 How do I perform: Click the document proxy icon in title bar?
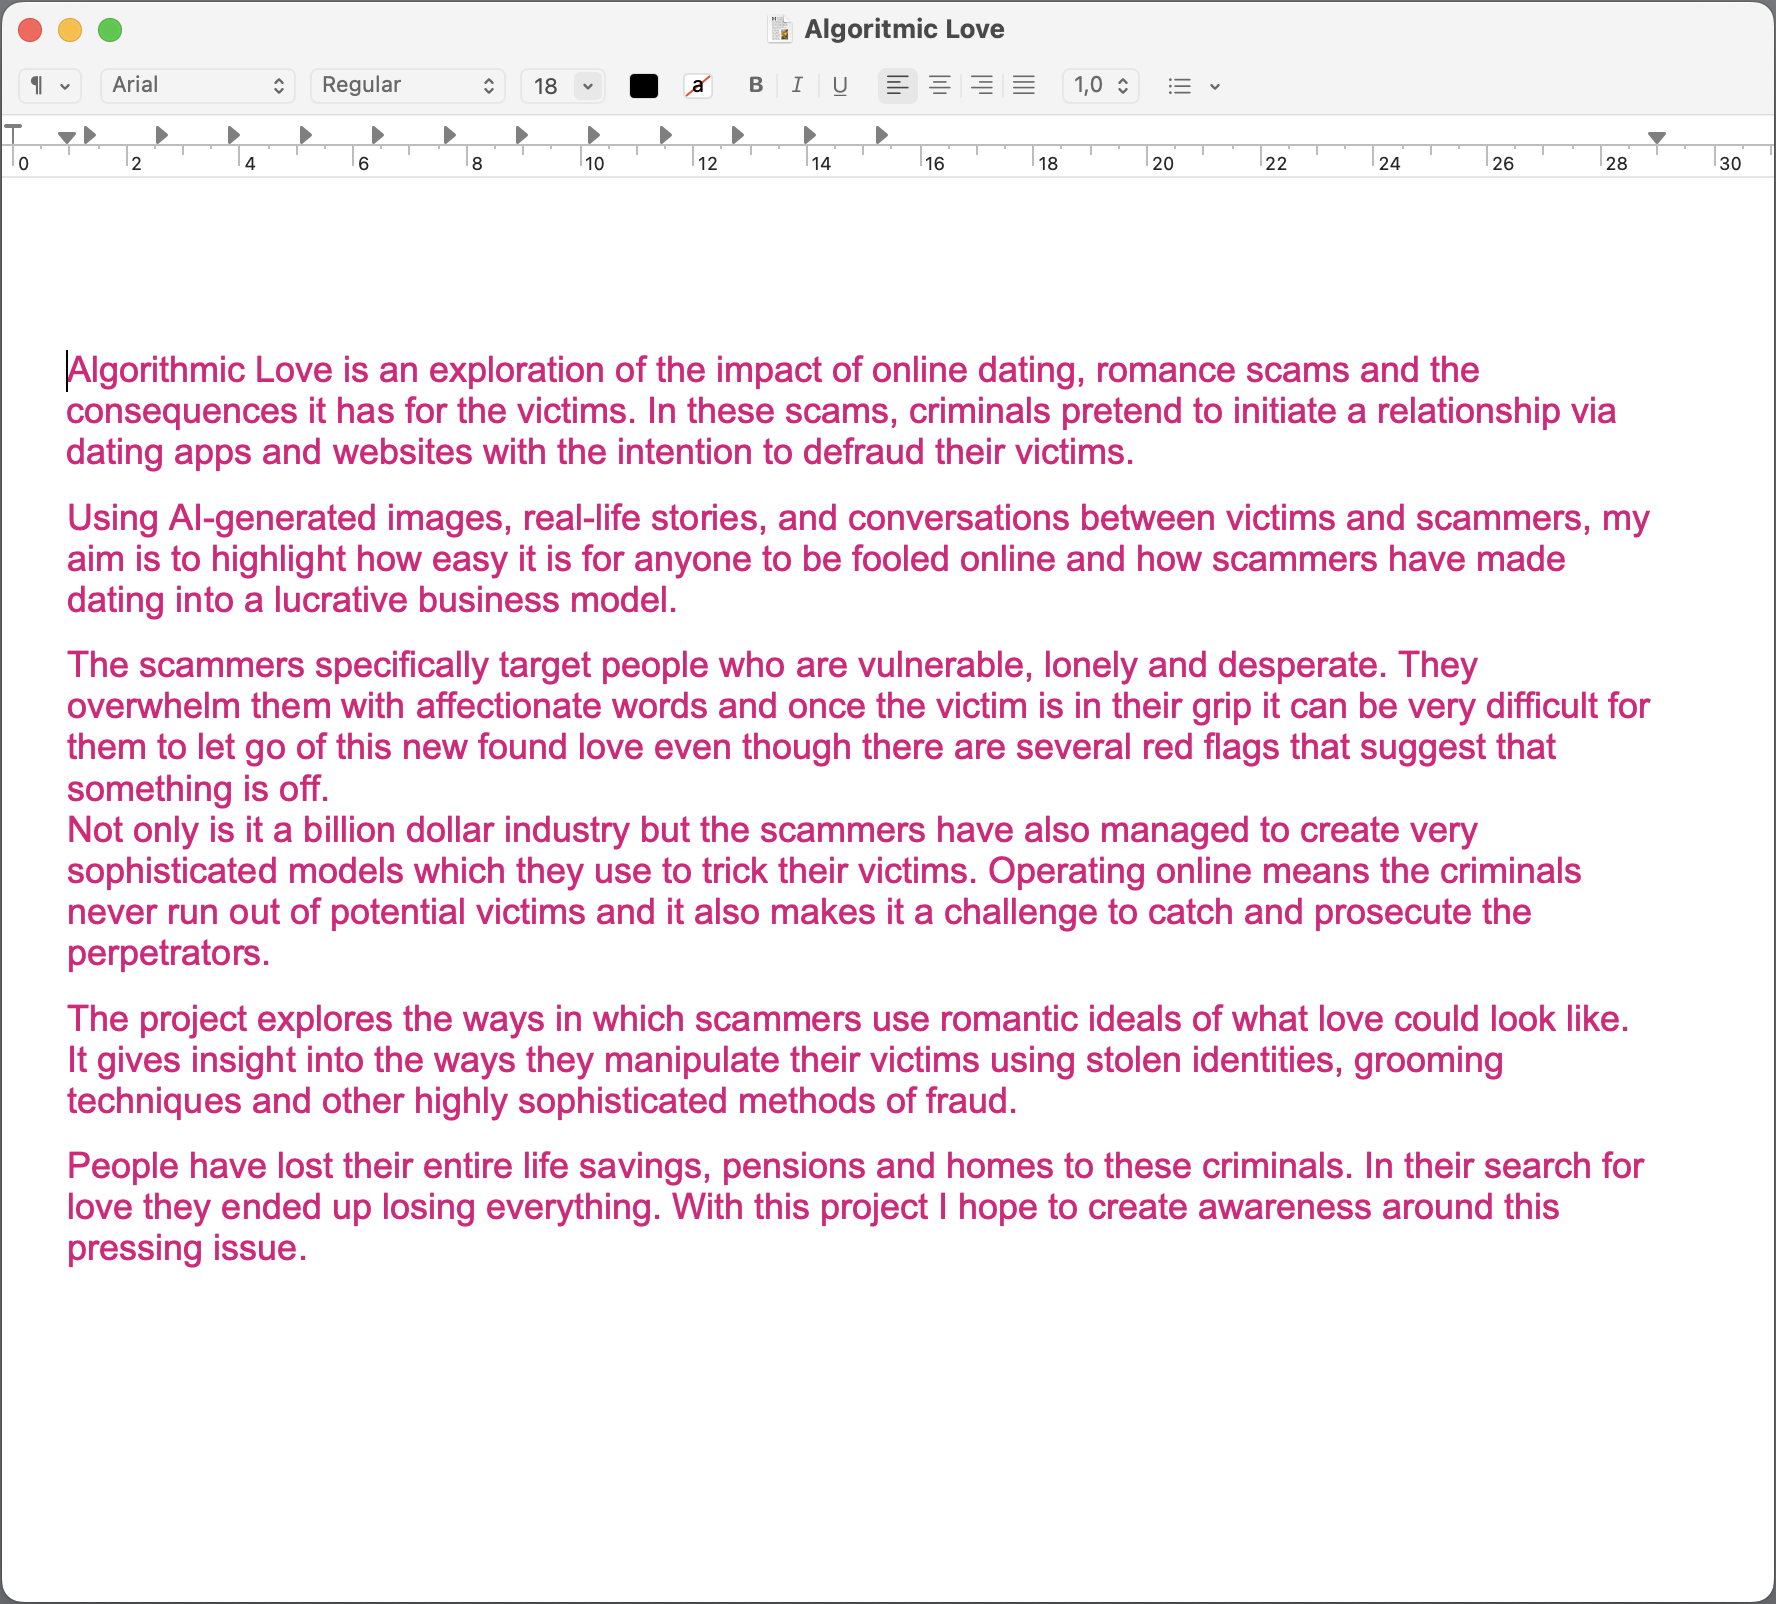point(781,29)
